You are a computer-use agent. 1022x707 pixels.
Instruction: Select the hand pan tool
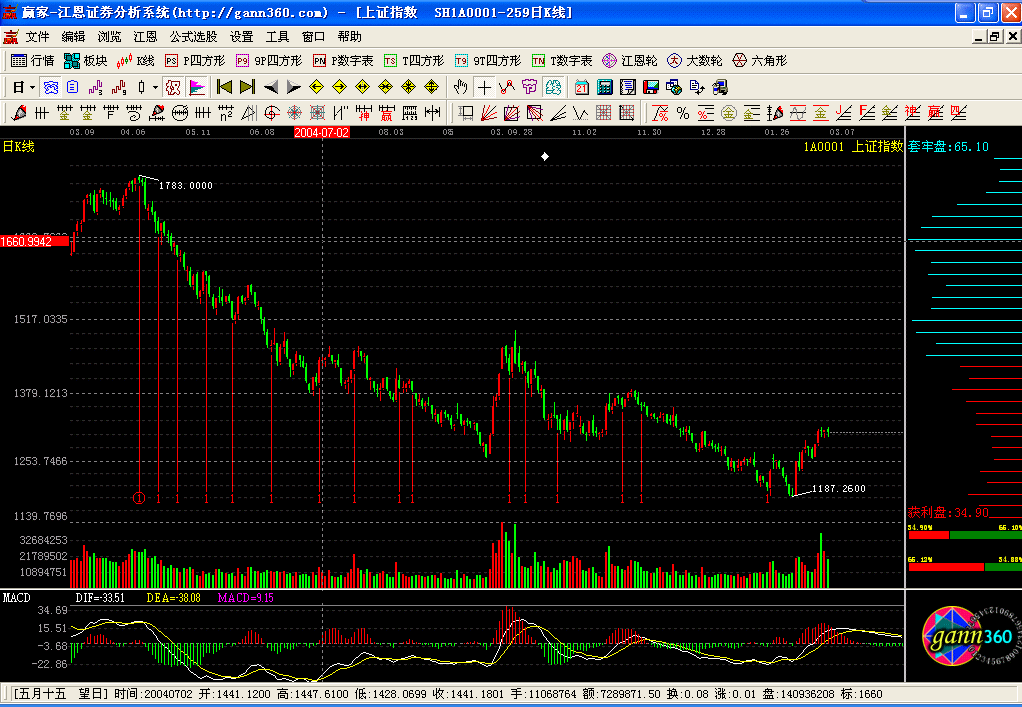(x=460, y=87)
